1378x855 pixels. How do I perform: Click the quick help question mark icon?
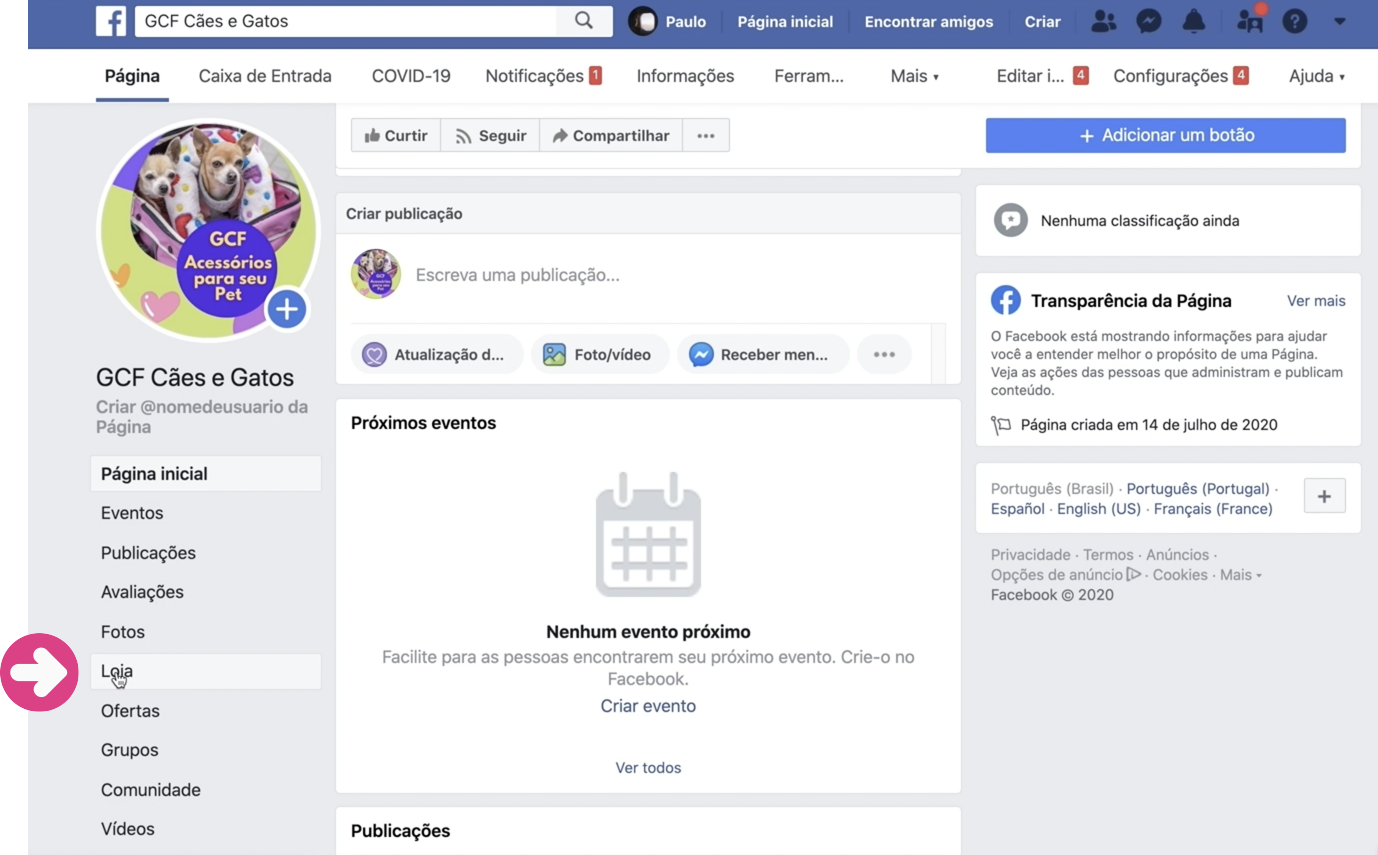point(1295,21)
